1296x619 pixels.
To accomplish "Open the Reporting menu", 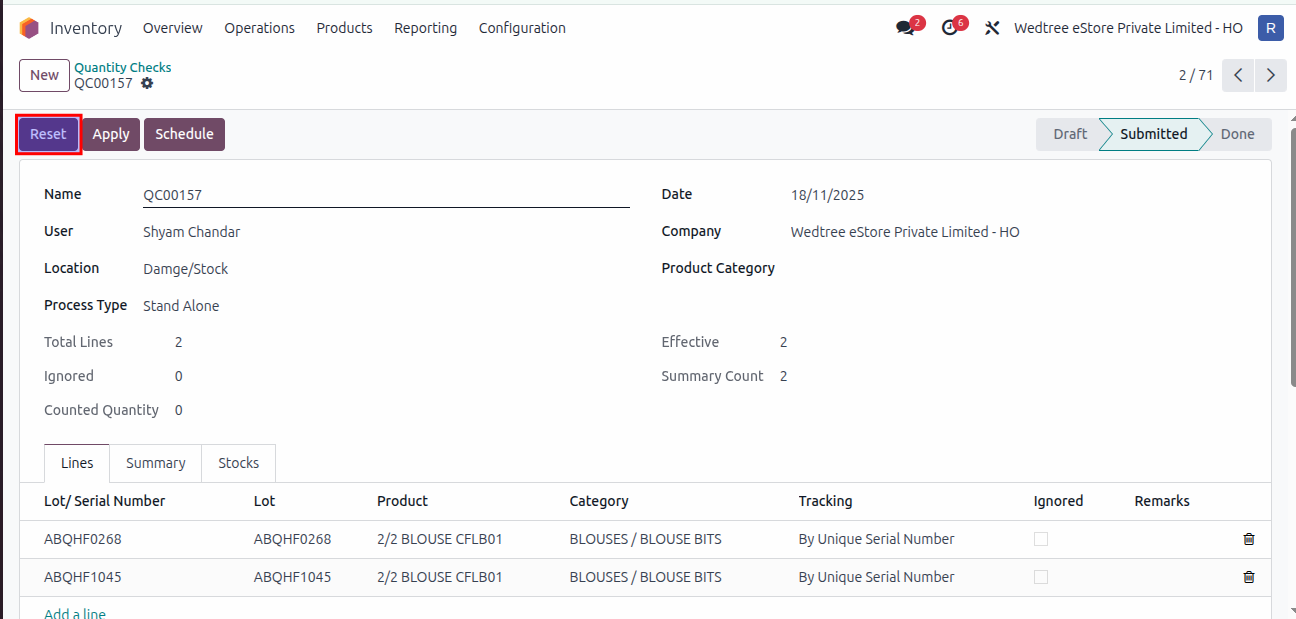I will [425, 28].
